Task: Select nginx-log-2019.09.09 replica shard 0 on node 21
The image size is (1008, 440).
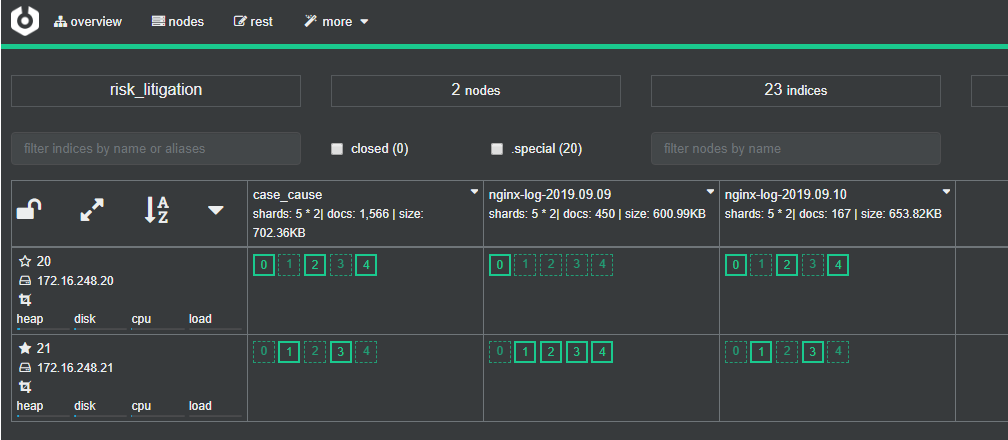Action: [x=500, y=352]
